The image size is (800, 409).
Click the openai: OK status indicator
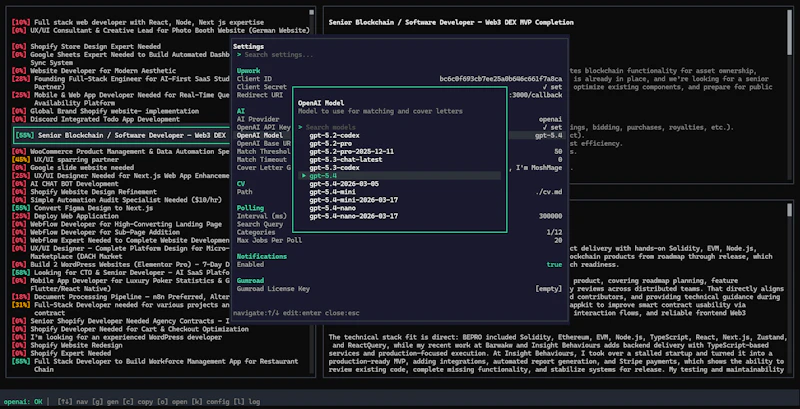(x=23, y=402)
